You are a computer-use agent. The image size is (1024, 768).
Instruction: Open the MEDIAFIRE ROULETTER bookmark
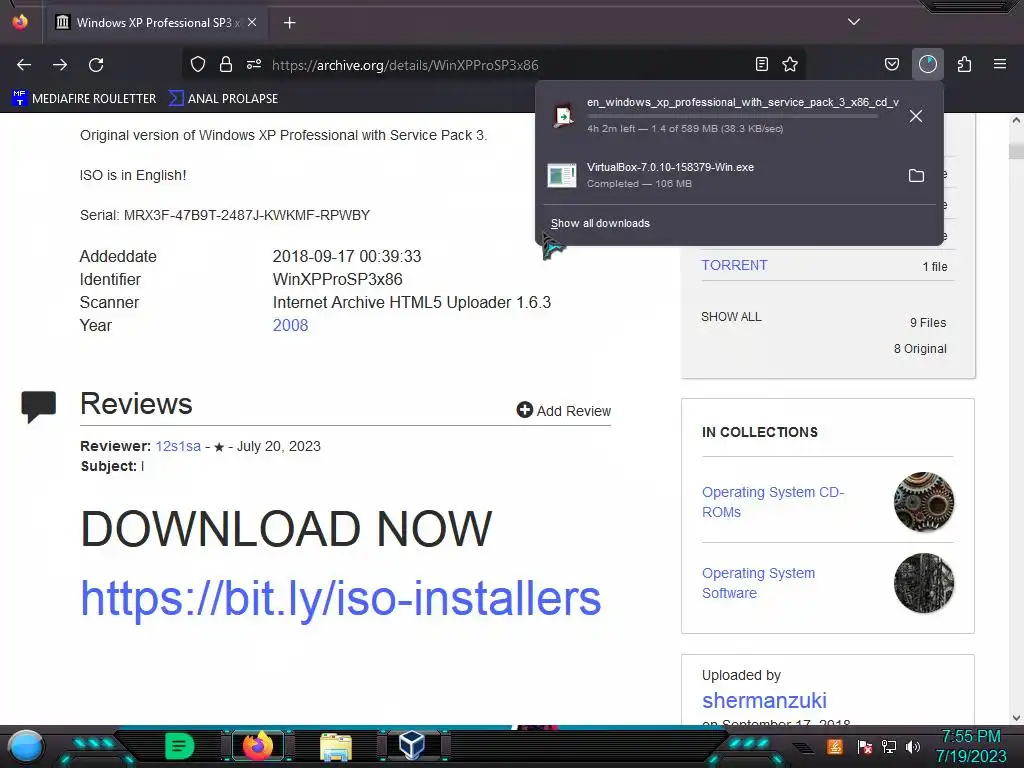84,99
